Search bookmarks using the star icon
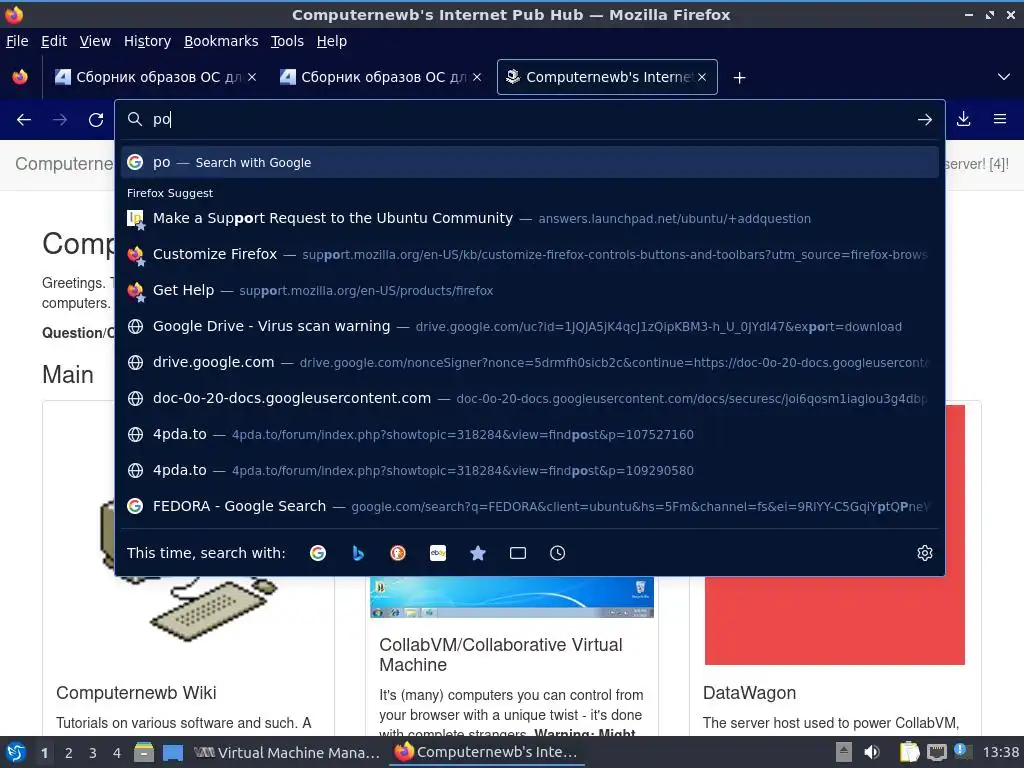 (478, 553)
